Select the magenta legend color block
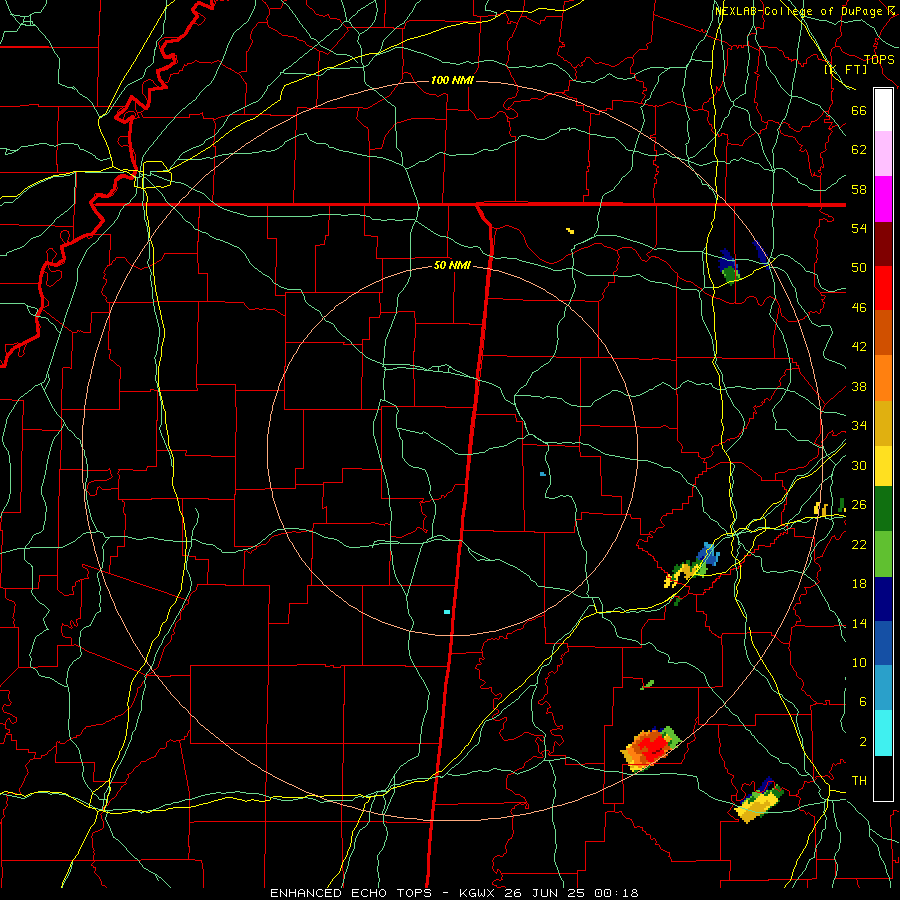 click(883, 199)
